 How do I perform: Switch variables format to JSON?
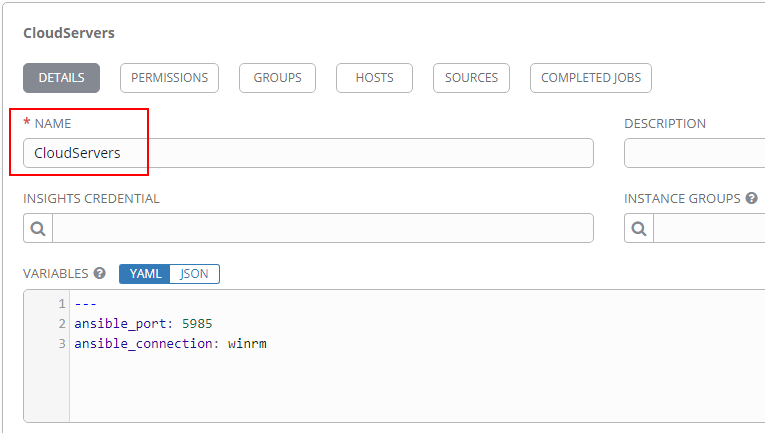(194, 274)
